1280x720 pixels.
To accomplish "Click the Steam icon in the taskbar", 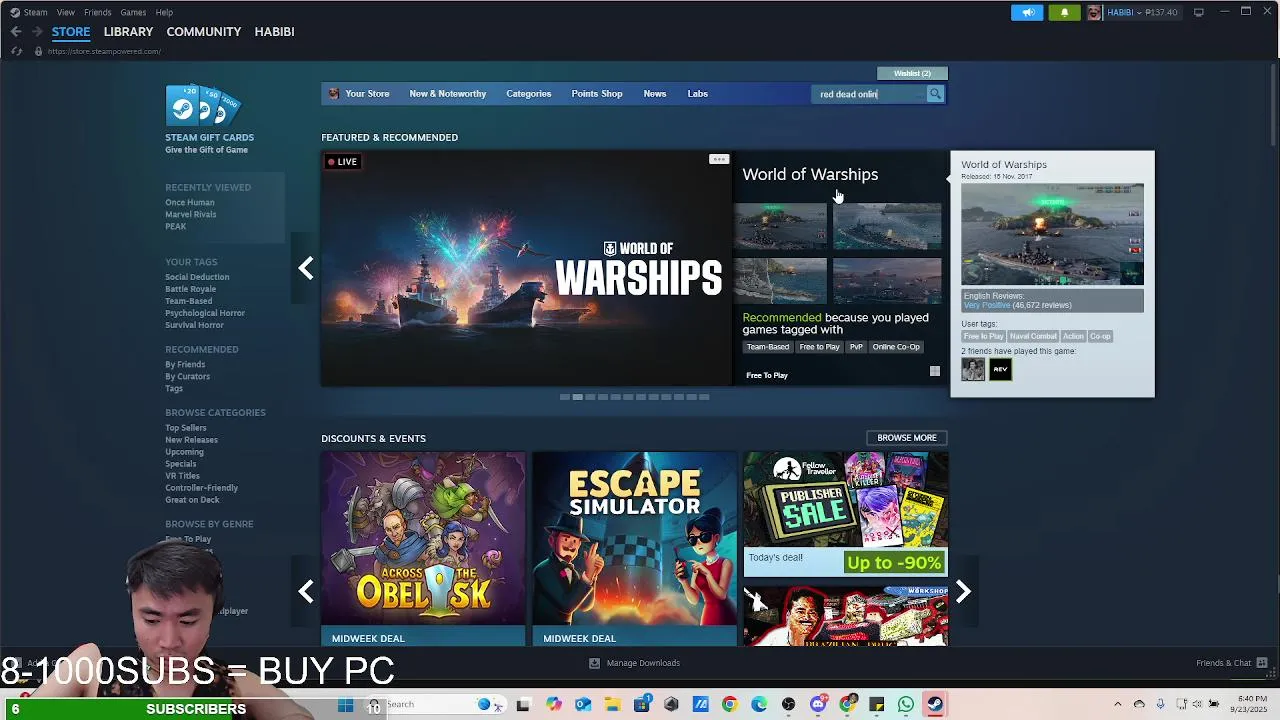I will pyautogui.click(x=935, y=705).
